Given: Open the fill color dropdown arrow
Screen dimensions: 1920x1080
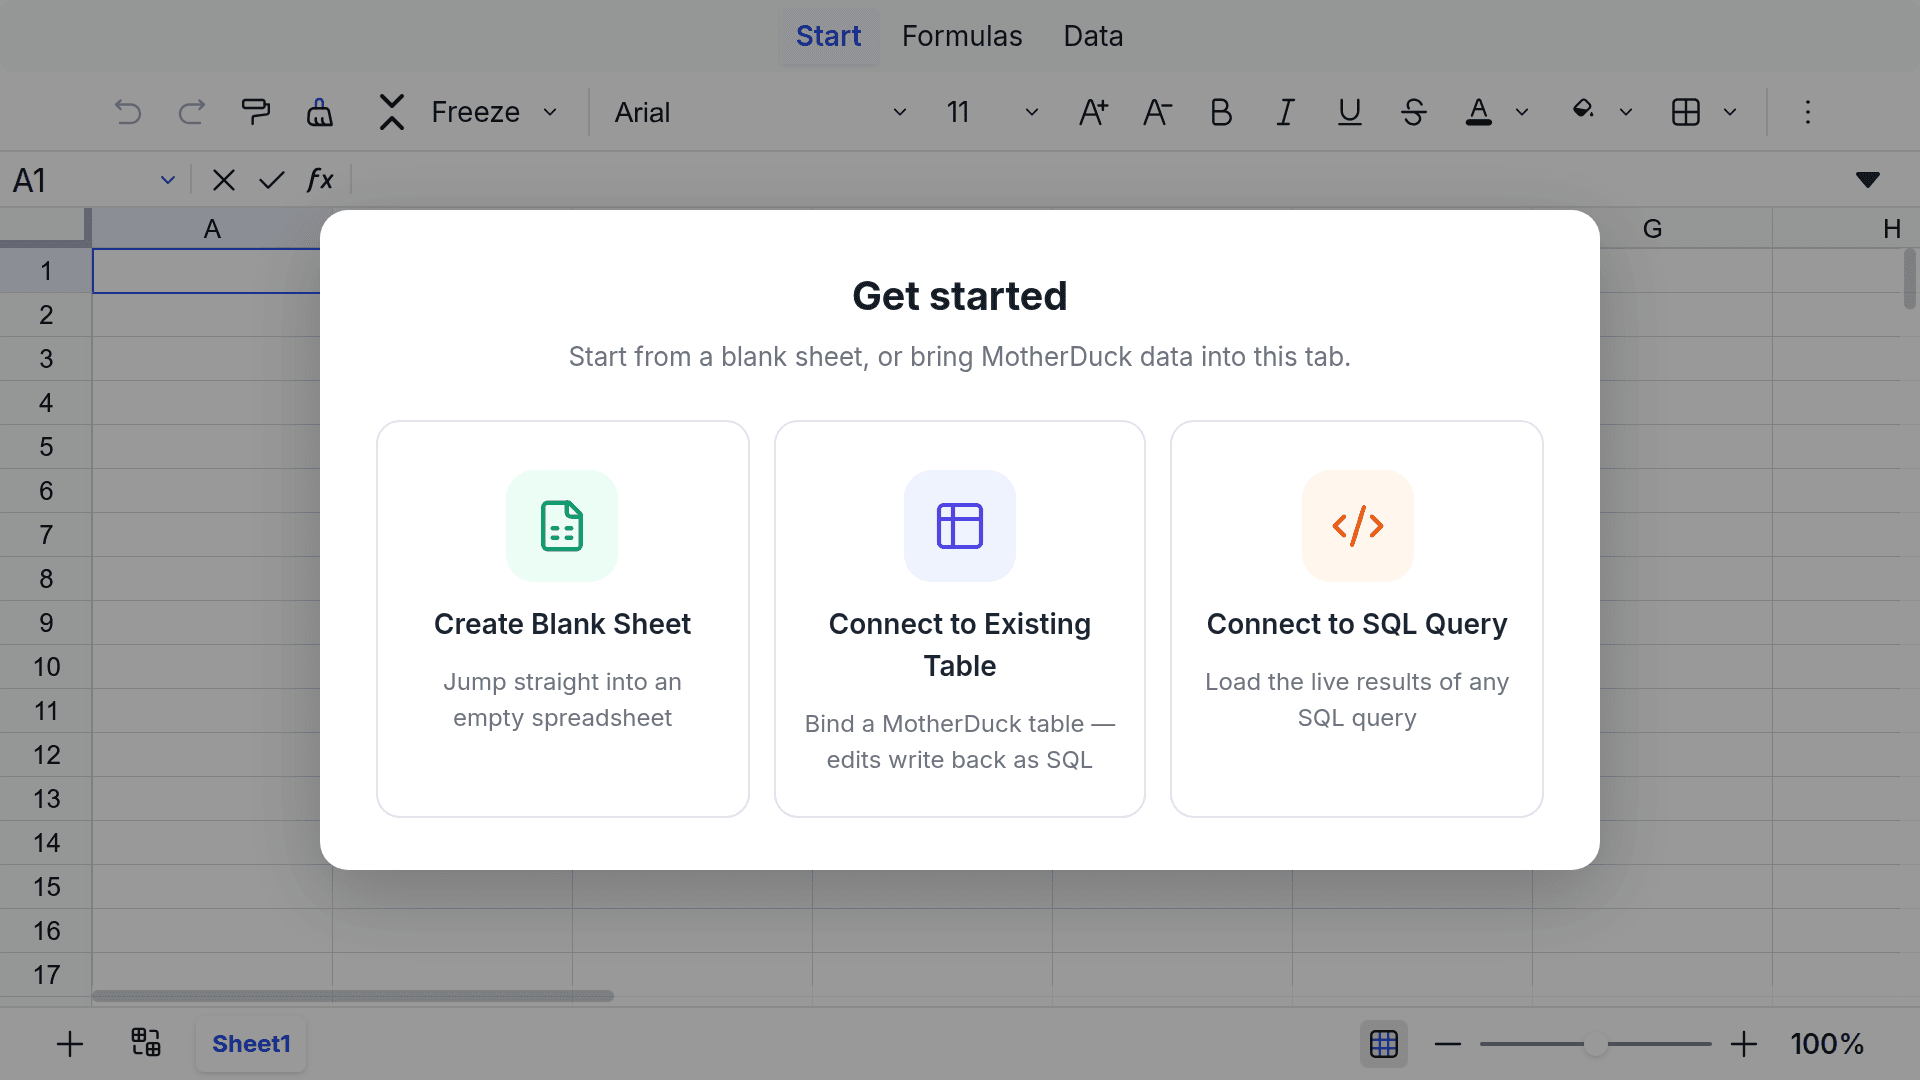Looking at the screenshot, I should coord(1626,112).
